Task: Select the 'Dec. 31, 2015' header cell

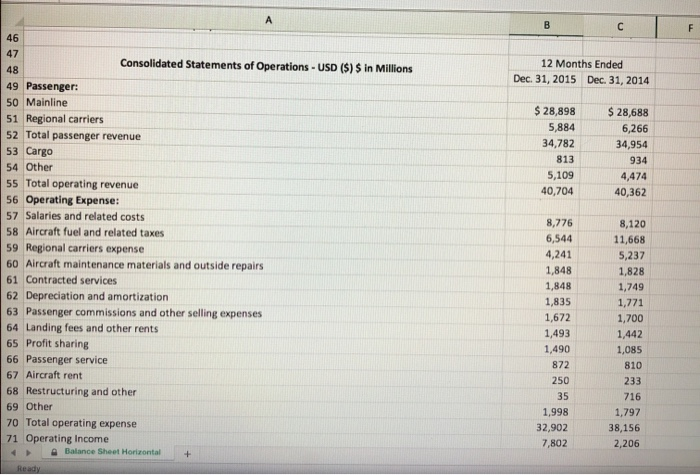Action: pos(545,79)
